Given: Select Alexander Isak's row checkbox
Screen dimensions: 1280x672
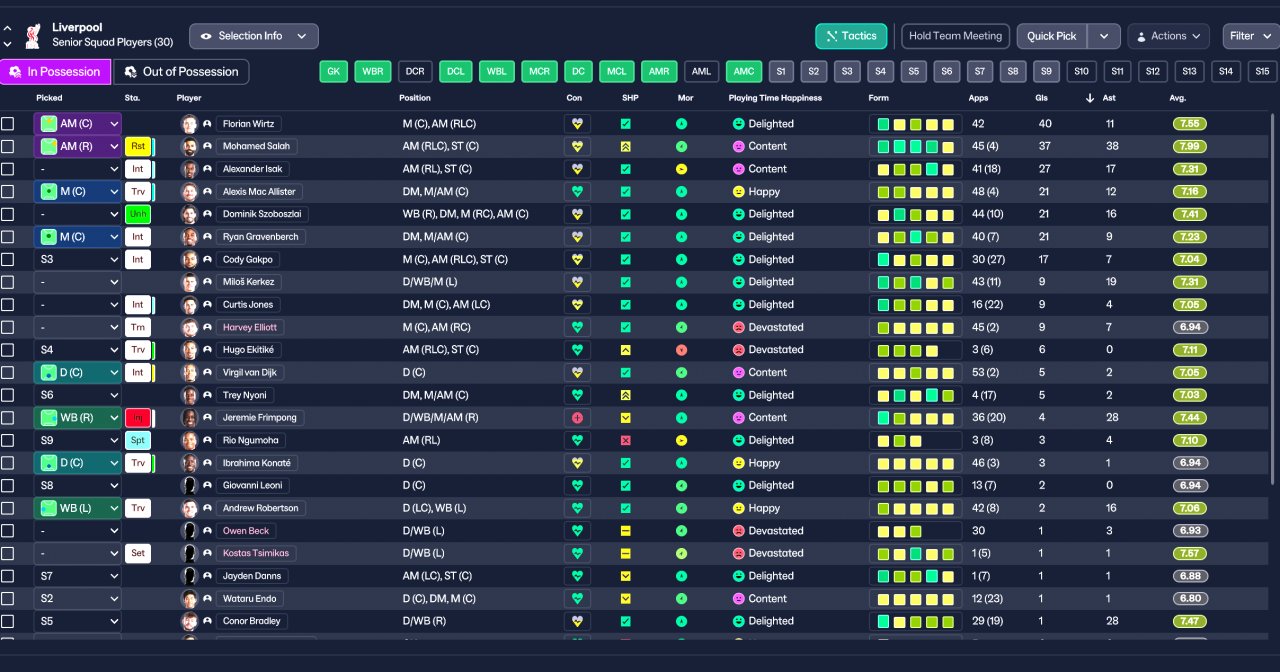Looking at the screenshot, I should 8,169.
